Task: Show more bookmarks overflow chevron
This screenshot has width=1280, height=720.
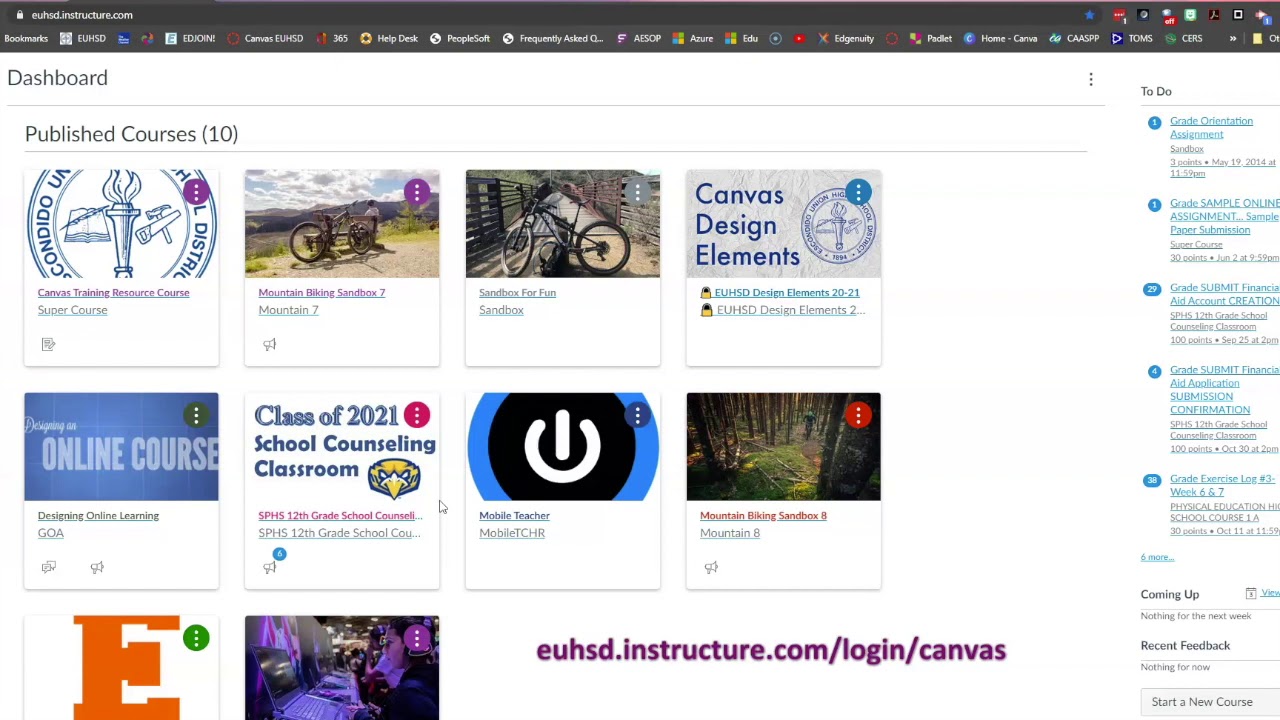Action: pyautogui.click(x=1232, y=38)
